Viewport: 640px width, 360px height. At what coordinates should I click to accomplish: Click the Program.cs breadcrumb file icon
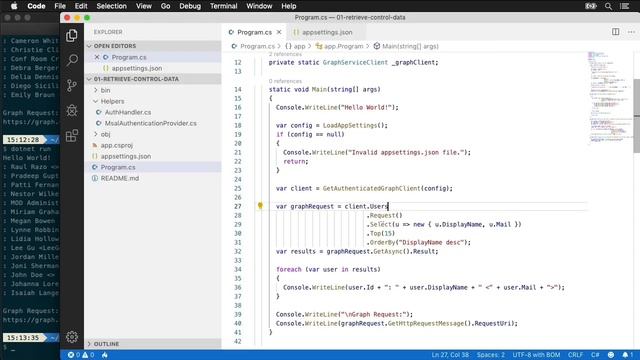click(234, 46)
